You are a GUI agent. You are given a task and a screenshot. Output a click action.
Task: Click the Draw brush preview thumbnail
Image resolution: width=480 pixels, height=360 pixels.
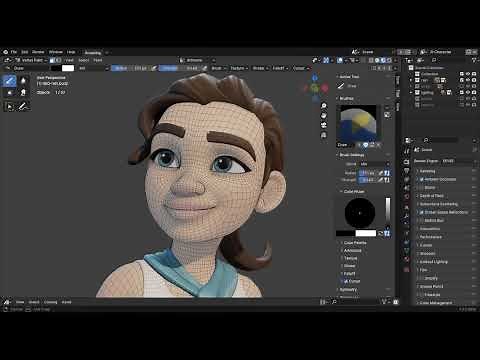358,123
